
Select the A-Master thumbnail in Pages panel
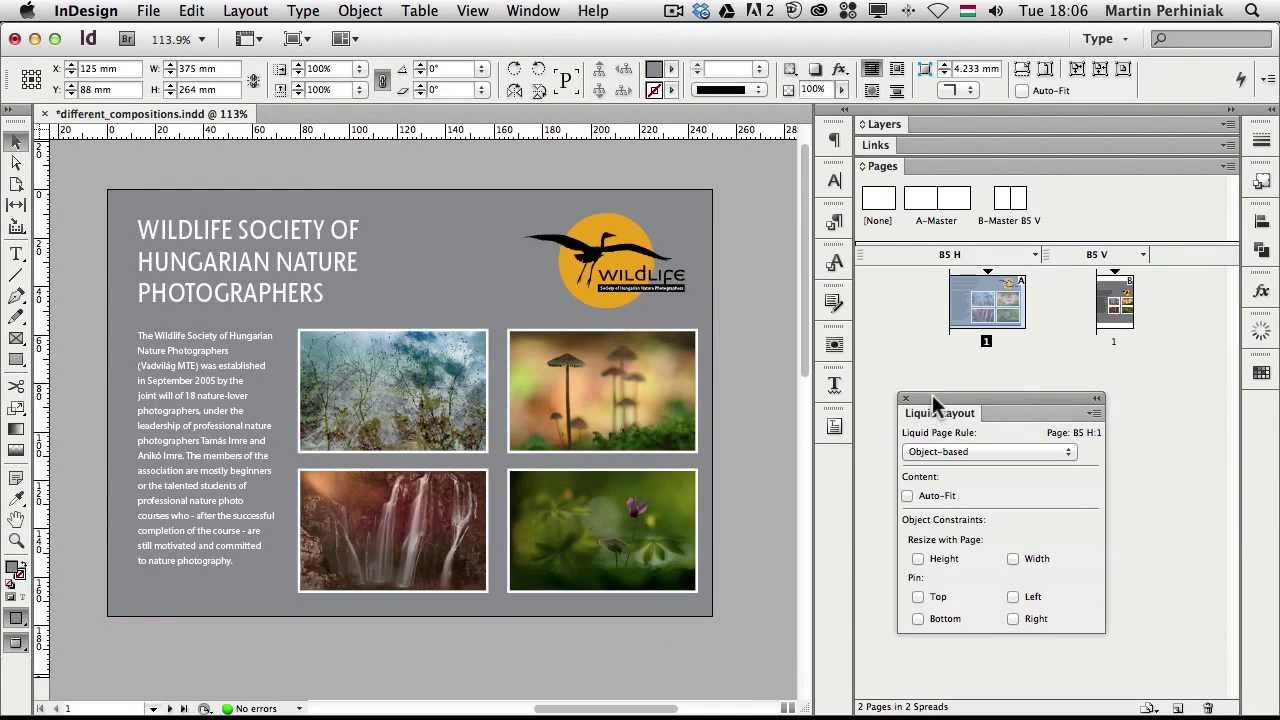tap(937, 198)
